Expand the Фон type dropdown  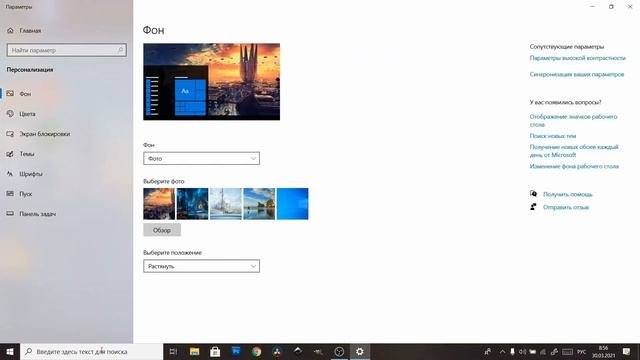click(201, 158)
